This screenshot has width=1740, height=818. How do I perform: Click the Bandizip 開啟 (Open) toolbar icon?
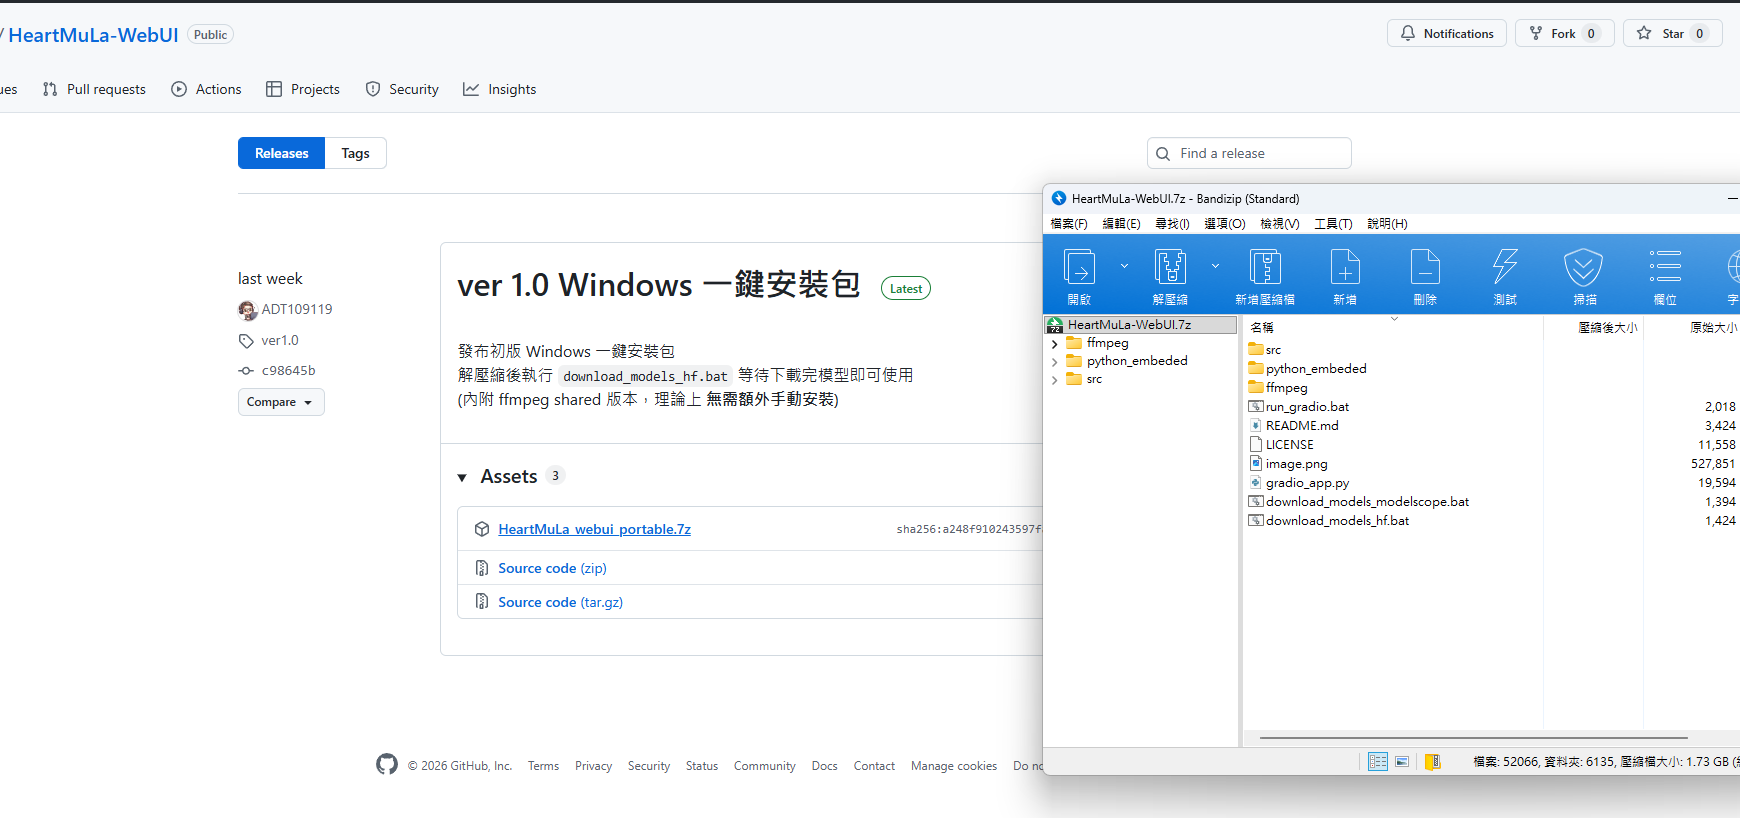pyautogui.click(x=1079, y=268)
